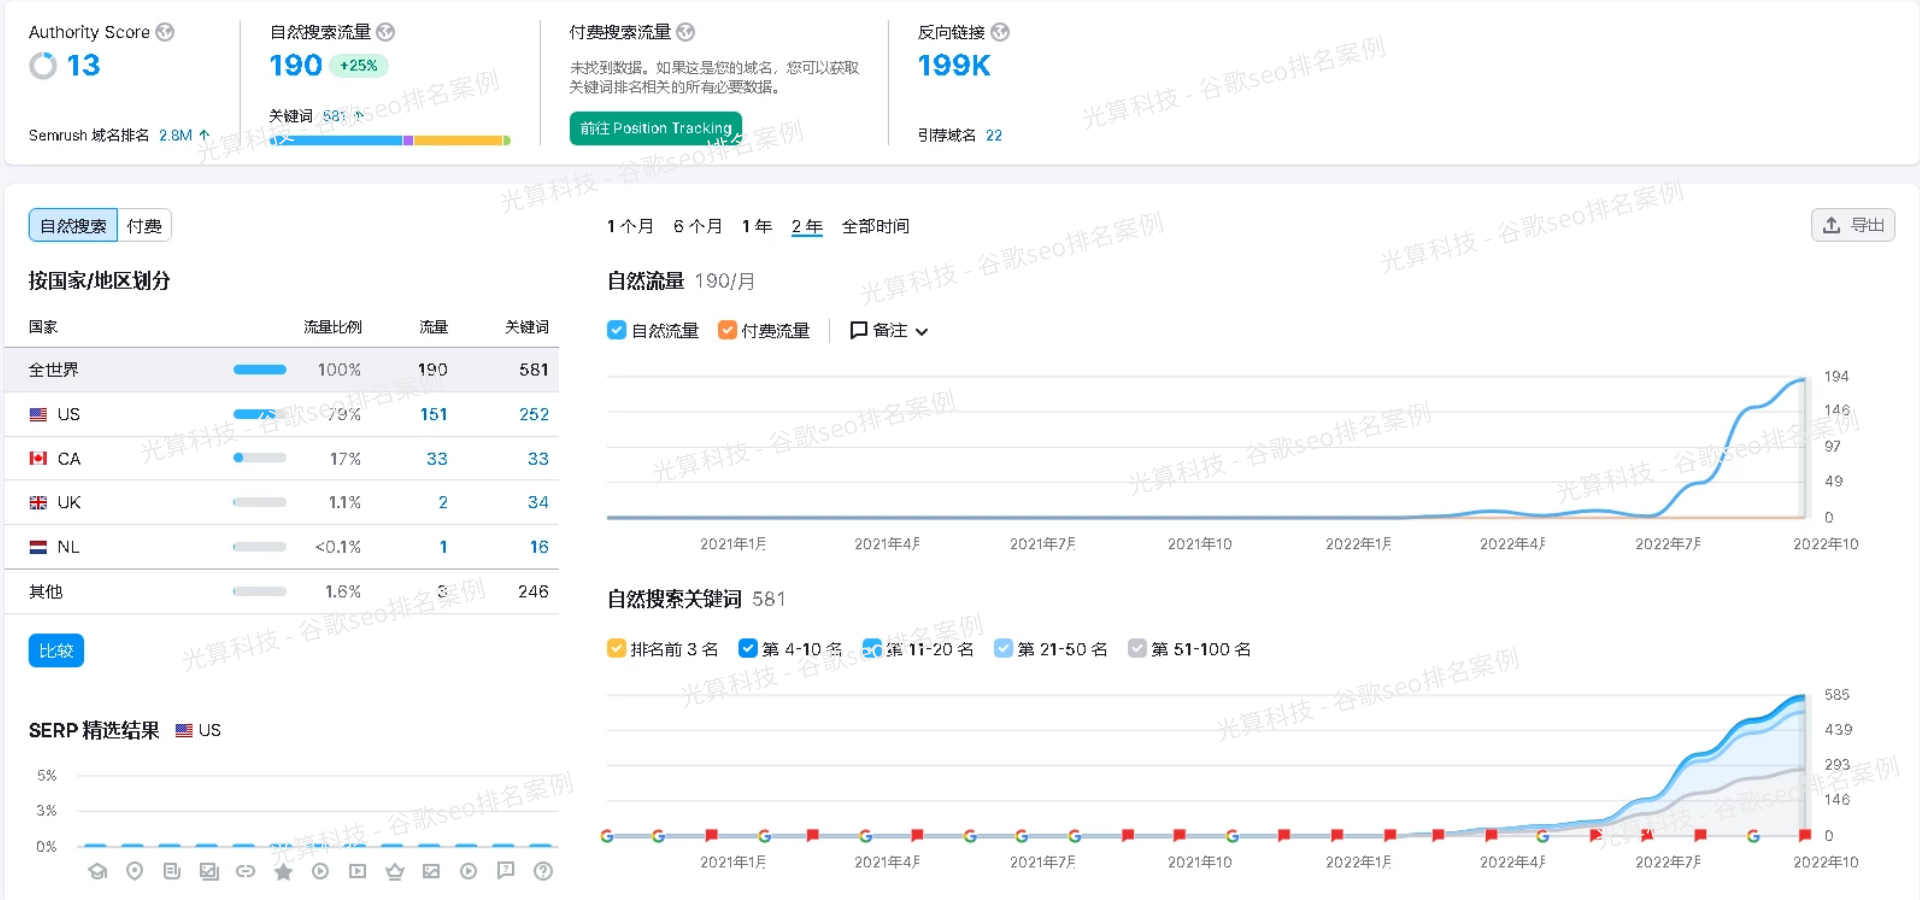
Task: Click the crown SERP feature icon
Action: tap(395, 871)
